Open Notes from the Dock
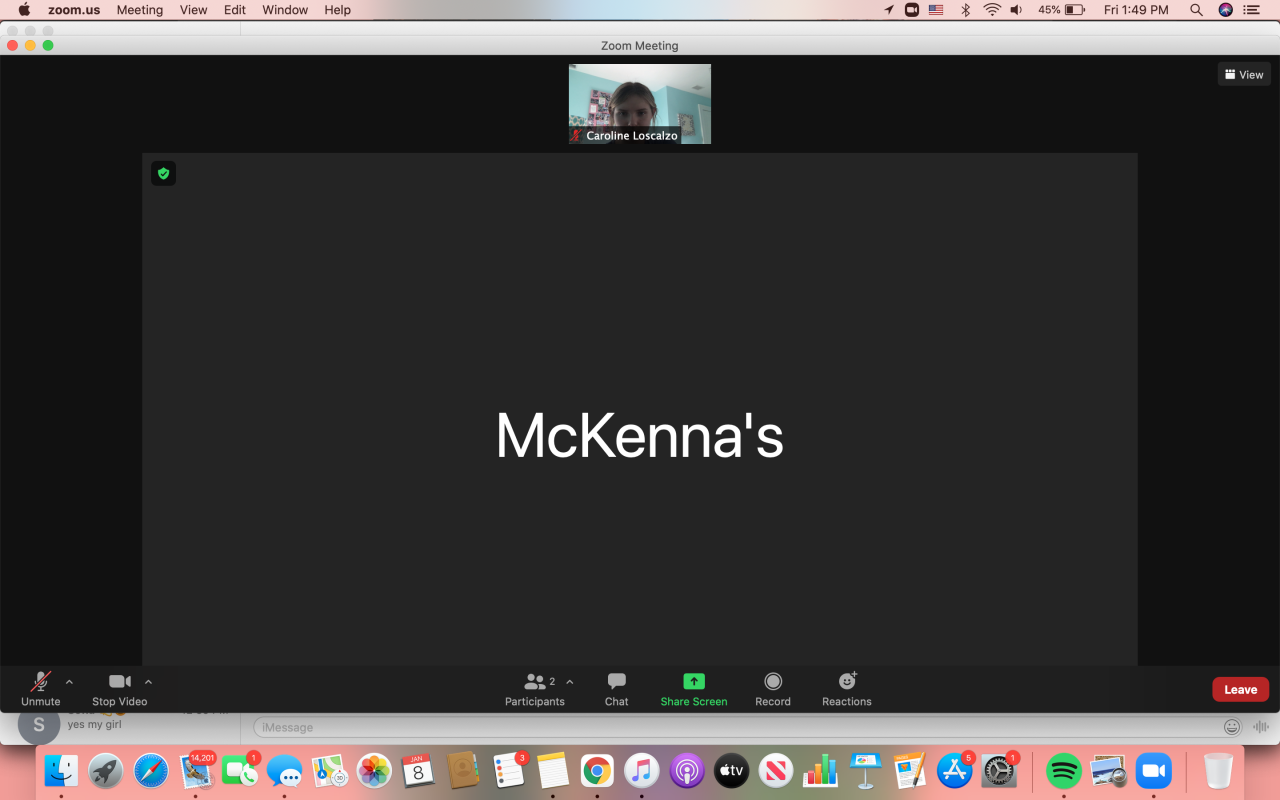Viewport: 1280px width, 800px height. (552, 770)
